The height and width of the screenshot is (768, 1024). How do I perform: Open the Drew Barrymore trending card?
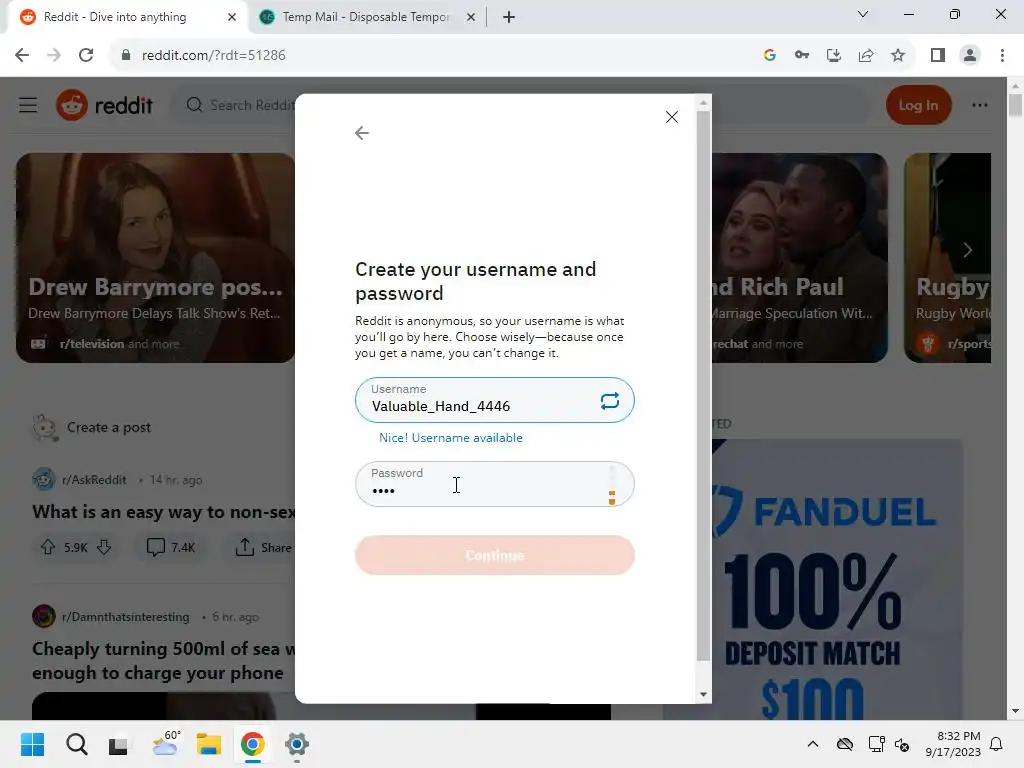155,258
